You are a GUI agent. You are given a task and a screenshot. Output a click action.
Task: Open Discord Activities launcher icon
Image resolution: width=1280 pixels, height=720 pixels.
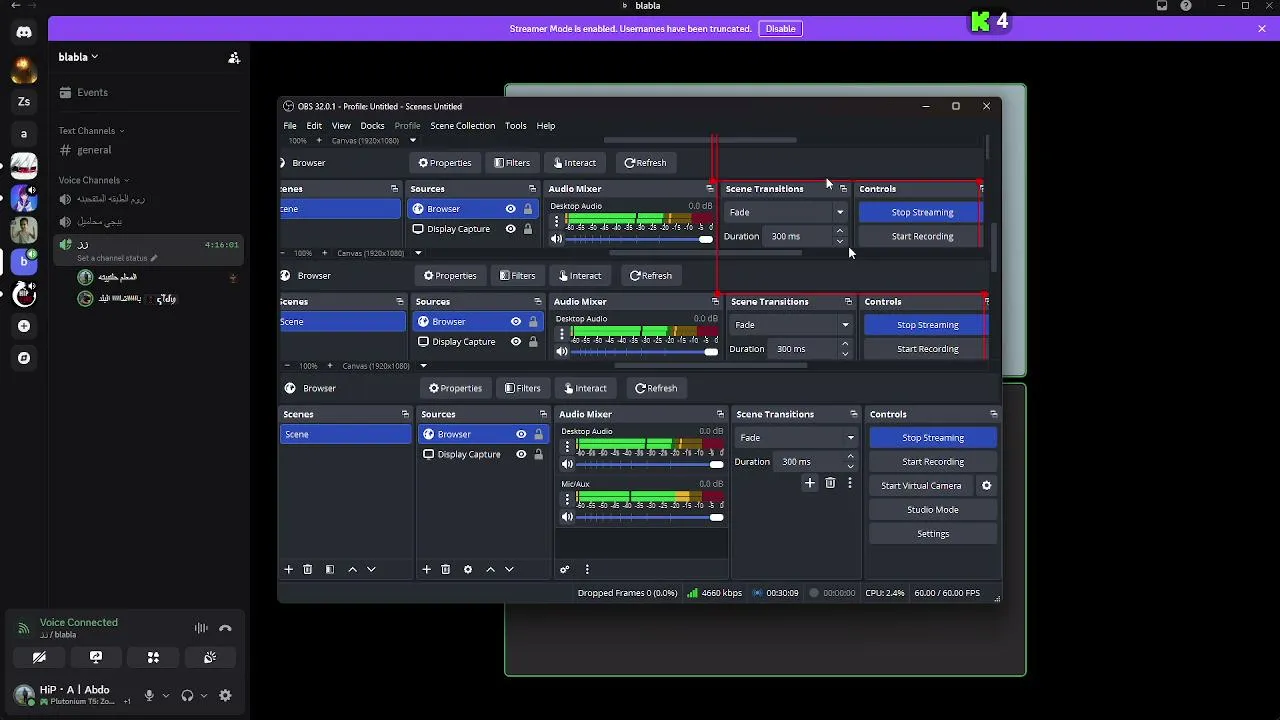tap(153, 657)
